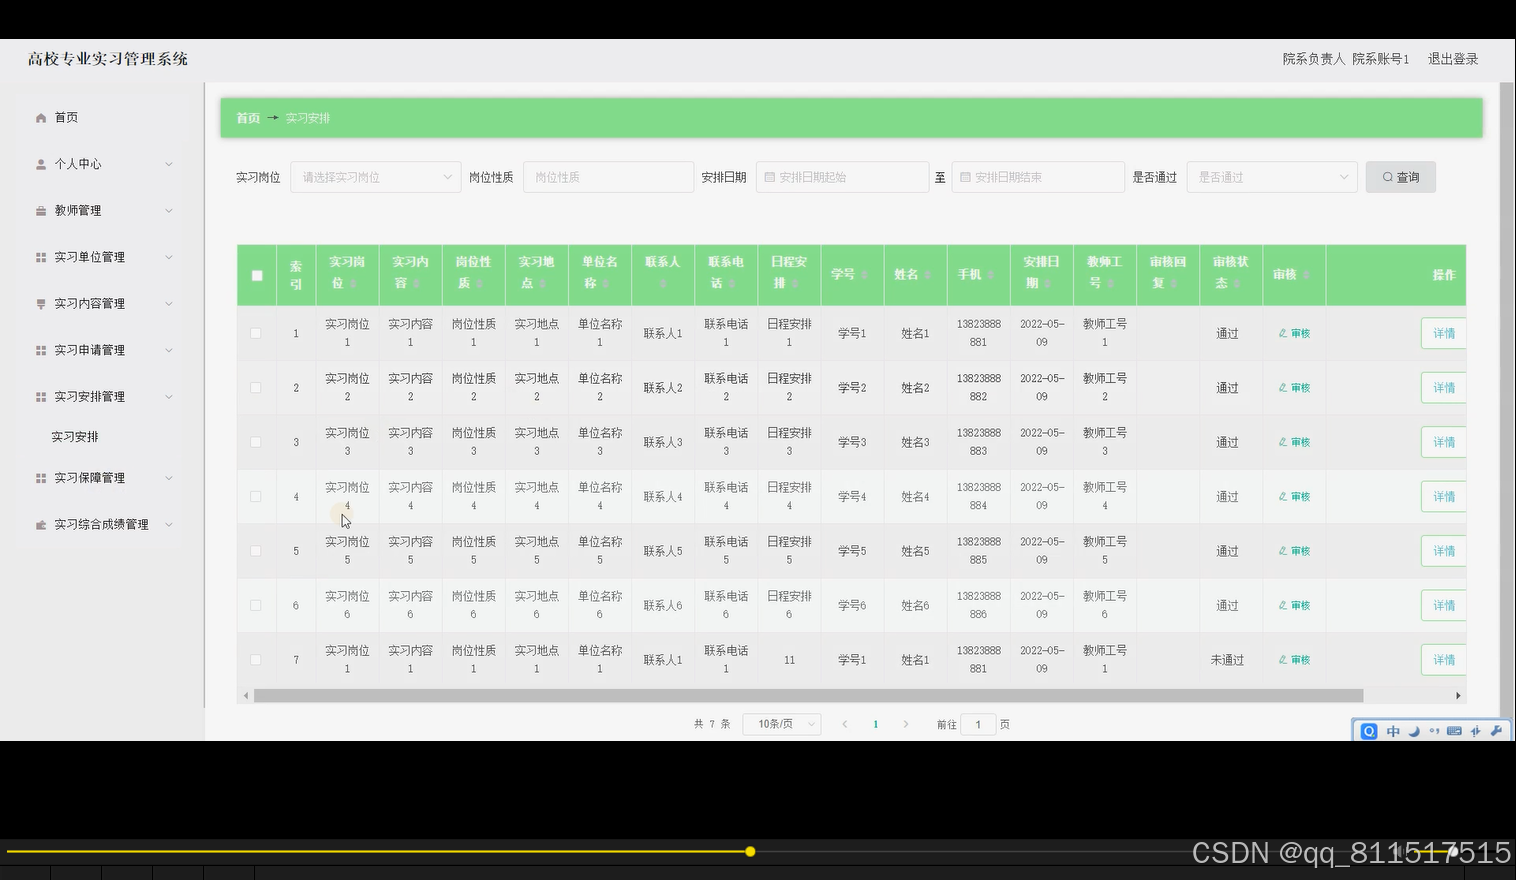
Task: Click 院系账号1 account name in header
Action: pyautogui.click(x=1381, y=59)
